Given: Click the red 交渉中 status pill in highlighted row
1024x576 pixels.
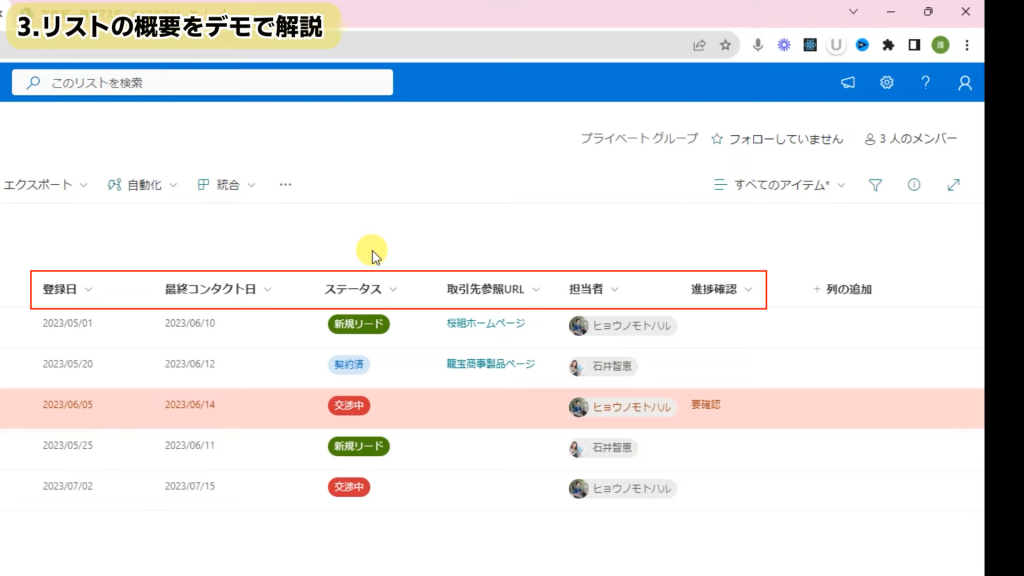Looking at the screenshot, I should (349, 406).
